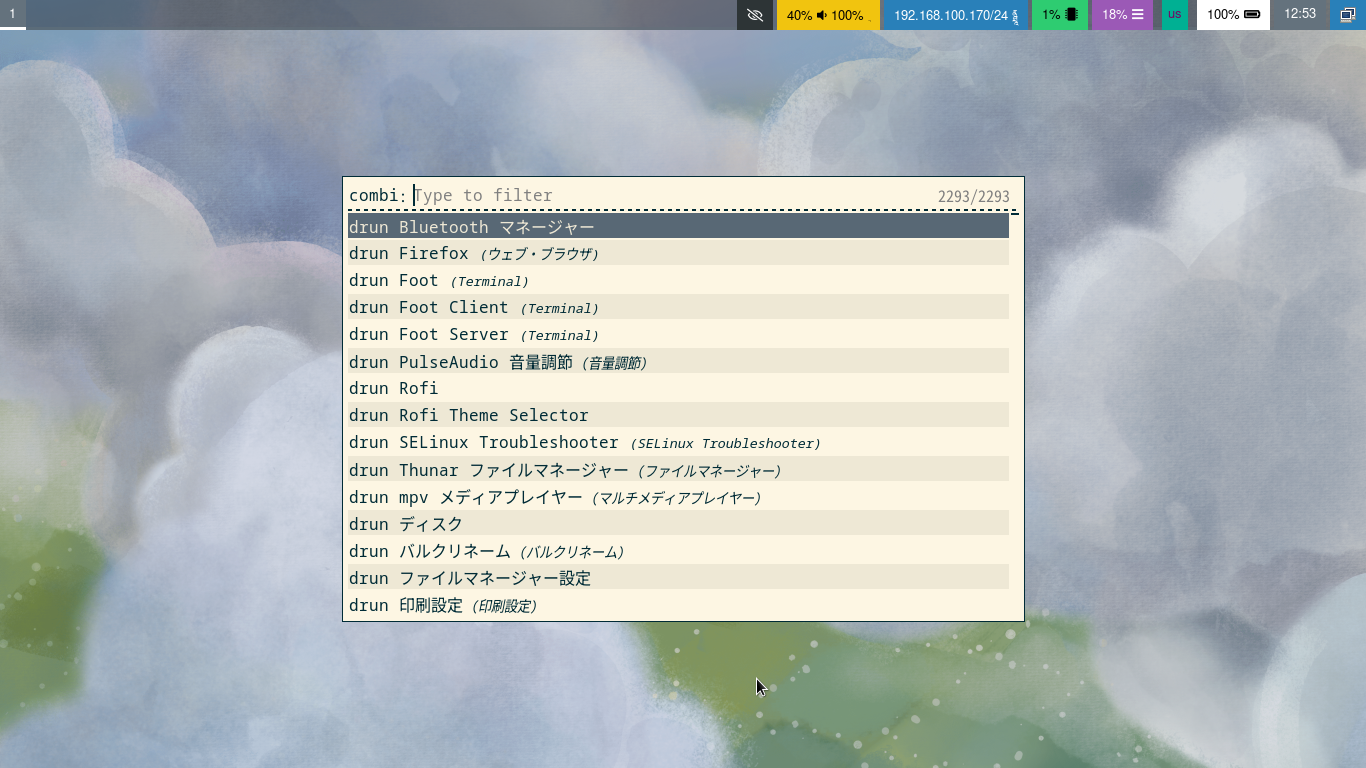The height and width of the screenshot is (768, 1366).
Task: Open 'SELinux Troubleshooter' entry
Action: click(678, 443)
